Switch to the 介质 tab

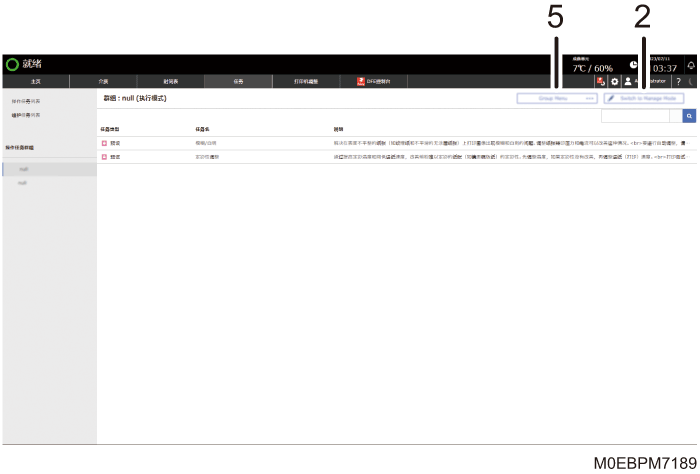(x=103, y=81)
